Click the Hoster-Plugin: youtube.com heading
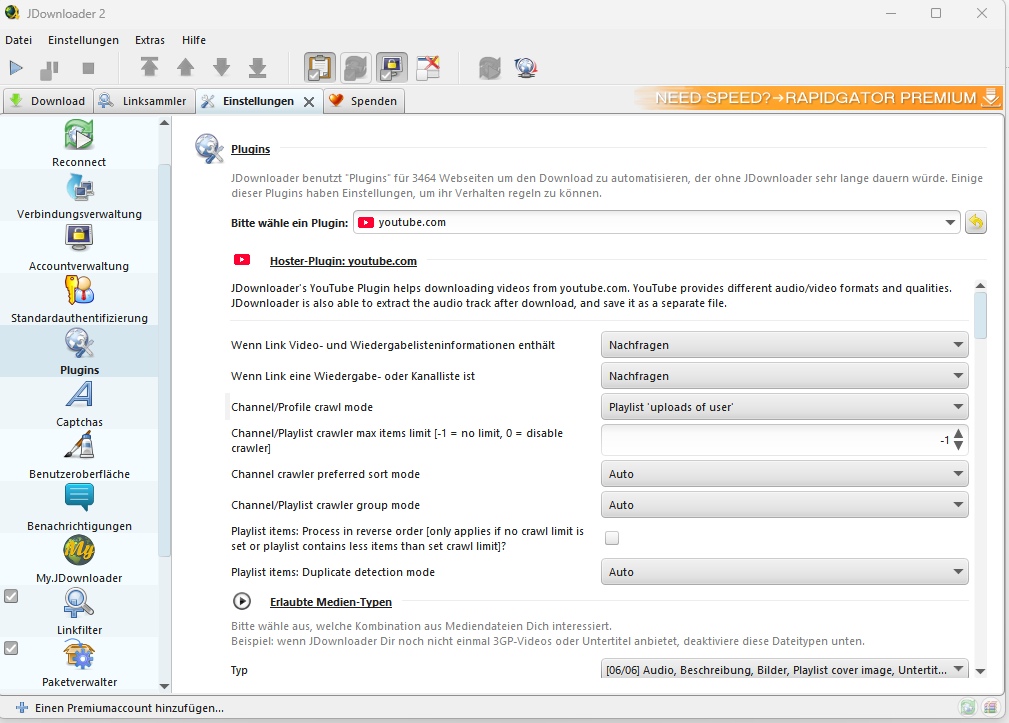Viewport: 1009px width, 723px height. [x=343, y=261]
